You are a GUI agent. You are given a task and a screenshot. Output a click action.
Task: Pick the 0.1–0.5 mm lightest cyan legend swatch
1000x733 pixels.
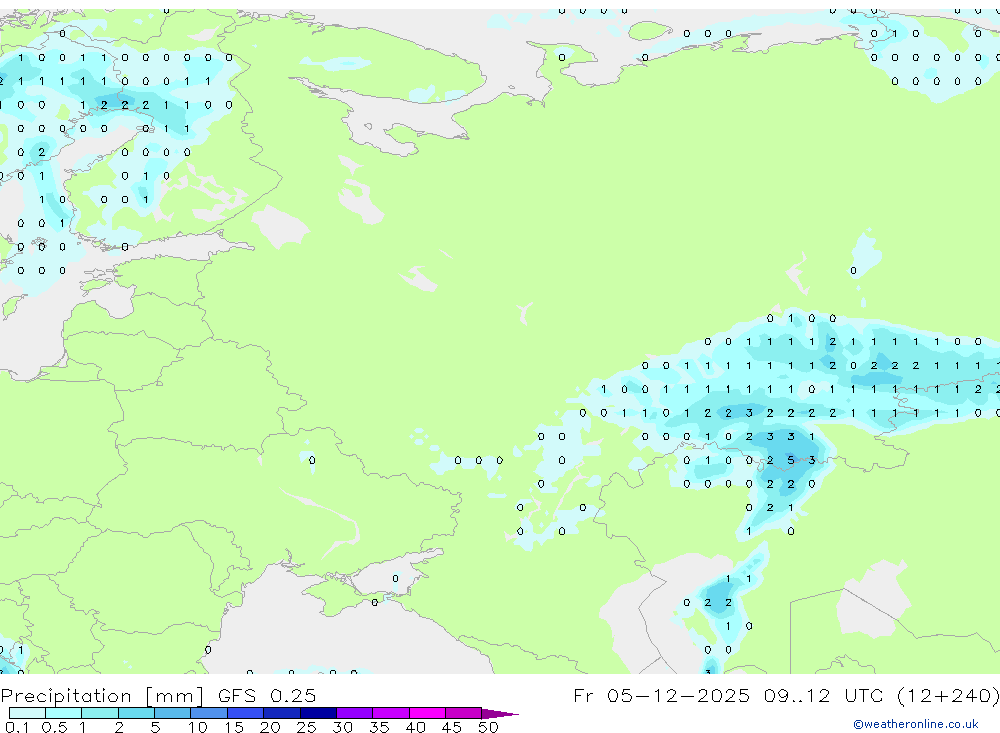27,713
